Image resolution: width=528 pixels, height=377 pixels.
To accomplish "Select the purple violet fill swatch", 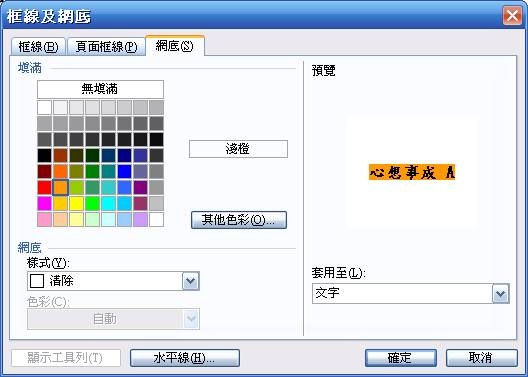I will point(140,187).
